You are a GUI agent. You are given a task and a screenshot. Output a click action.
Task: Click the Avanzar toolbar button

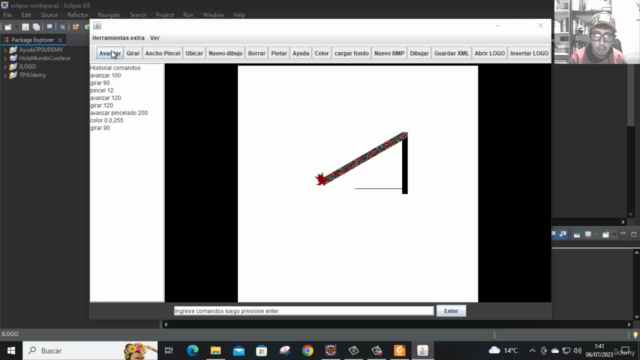[x=110, y=53]
